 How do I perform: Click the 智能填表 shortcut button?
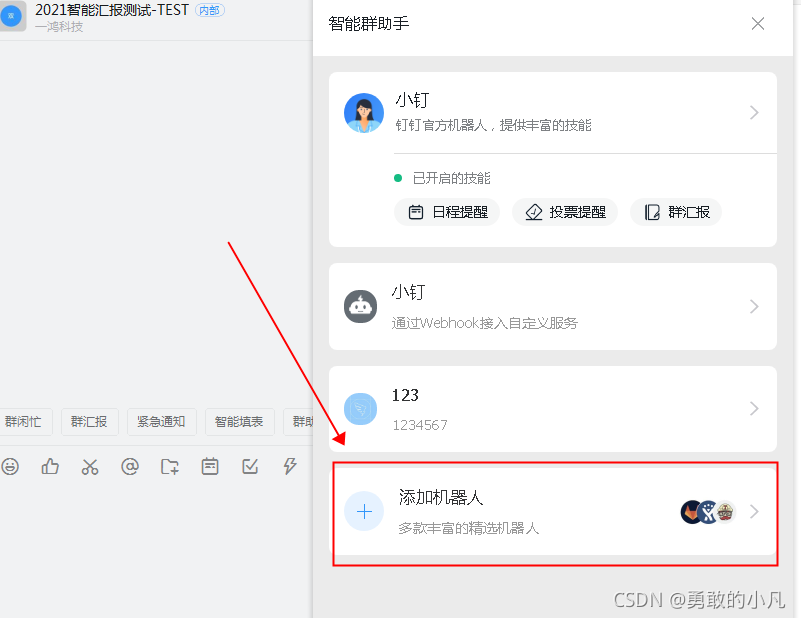pos(240,422)
